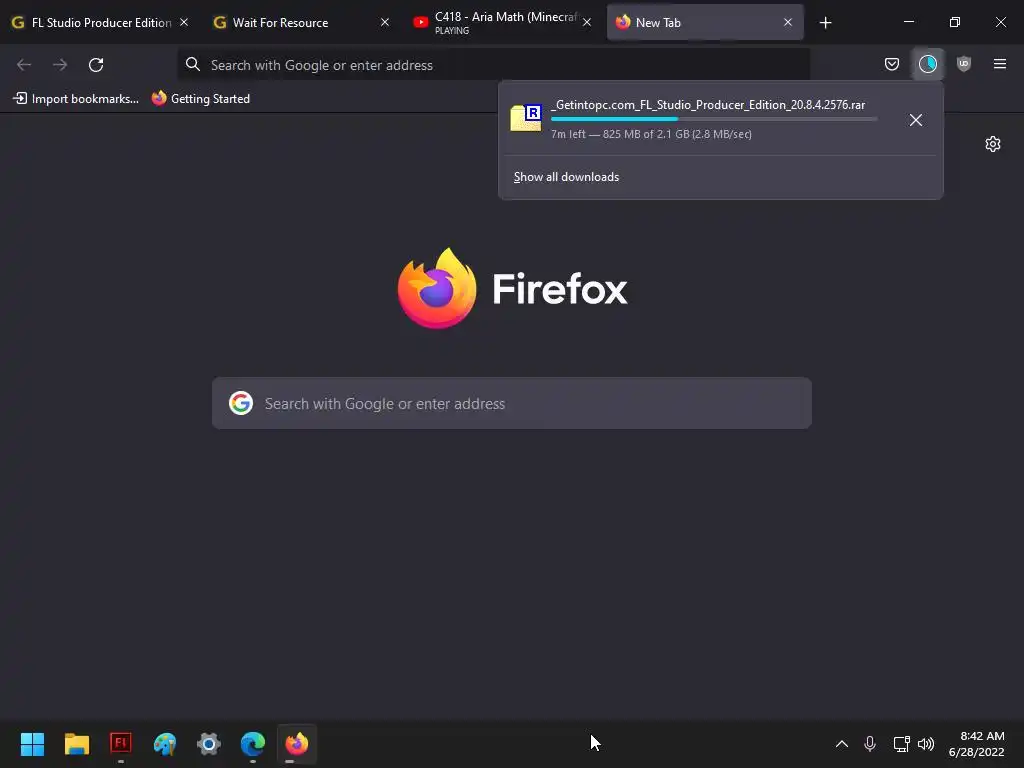The height and width of the screenshot is (768, 1024).
Task: Click the microphone tray icon
Action: tap(870, 744)
